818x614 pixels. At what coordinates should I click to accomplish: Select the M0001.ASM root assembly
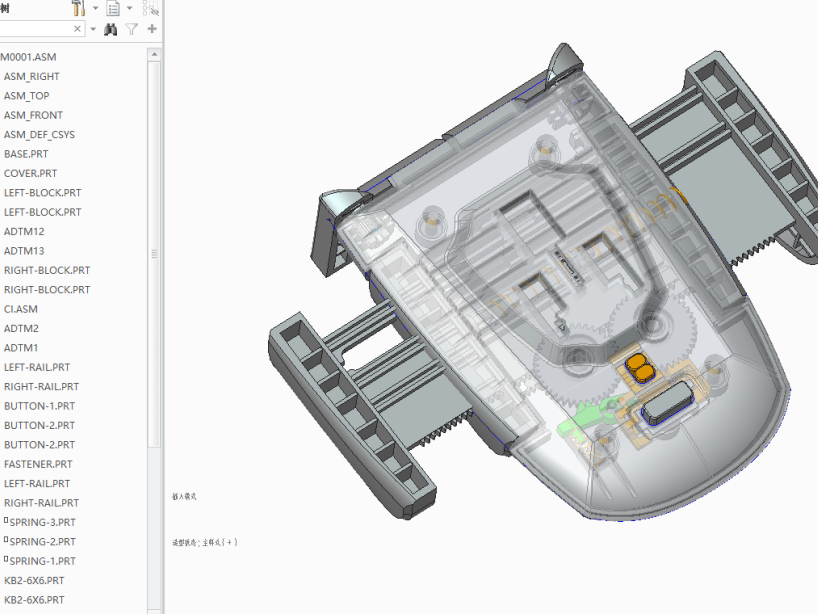coord(28,57)
